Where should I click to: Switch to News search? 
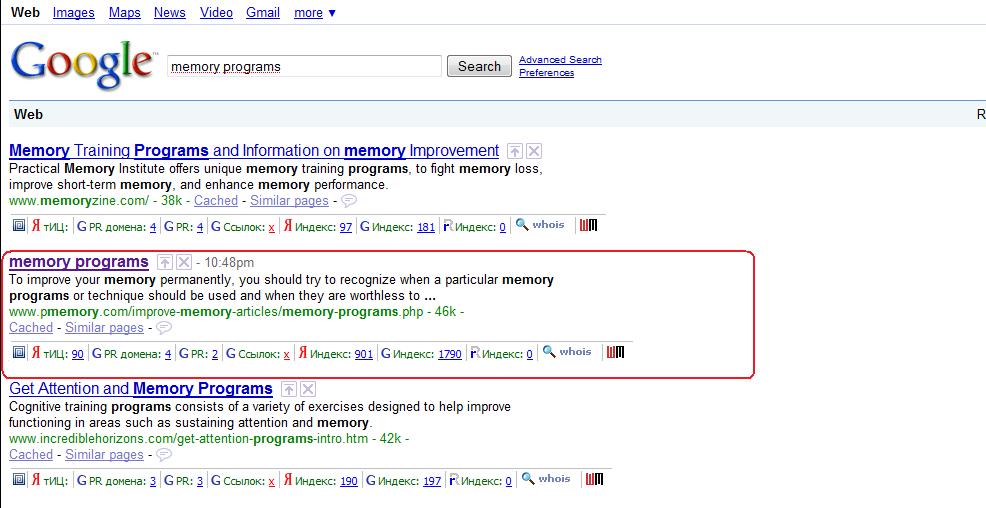pyautogui.click(x=170, y=13)
